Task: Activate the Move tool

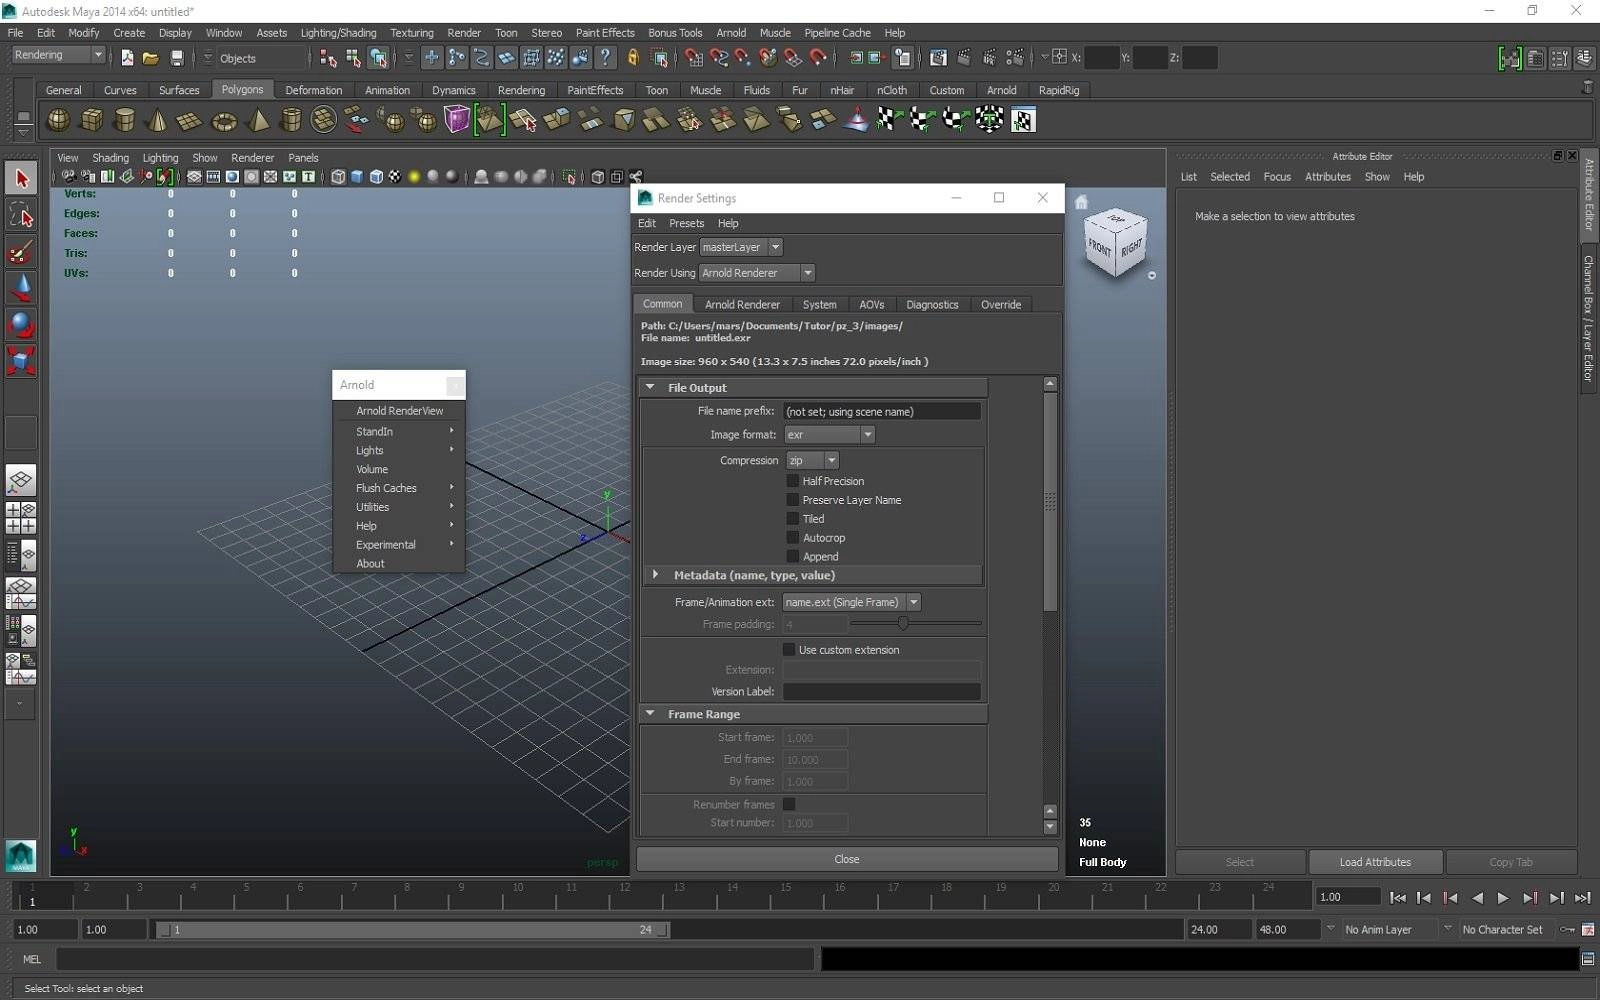Action: pyautogui.click(x=21, y=288)
